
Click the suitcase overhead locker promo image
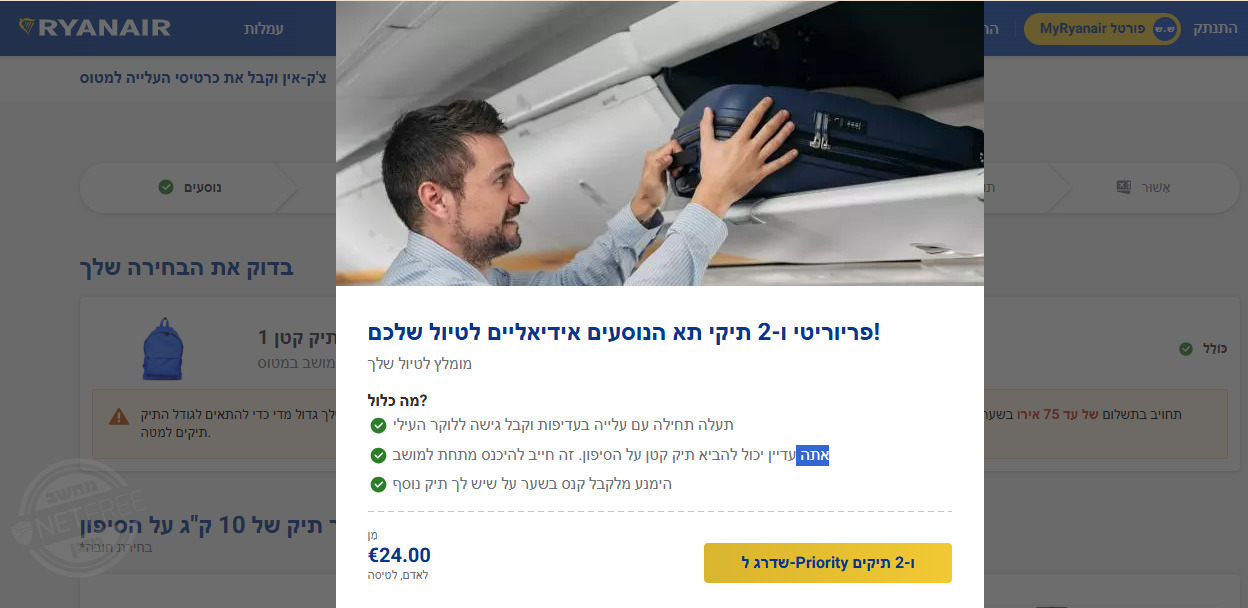(660, 144)
